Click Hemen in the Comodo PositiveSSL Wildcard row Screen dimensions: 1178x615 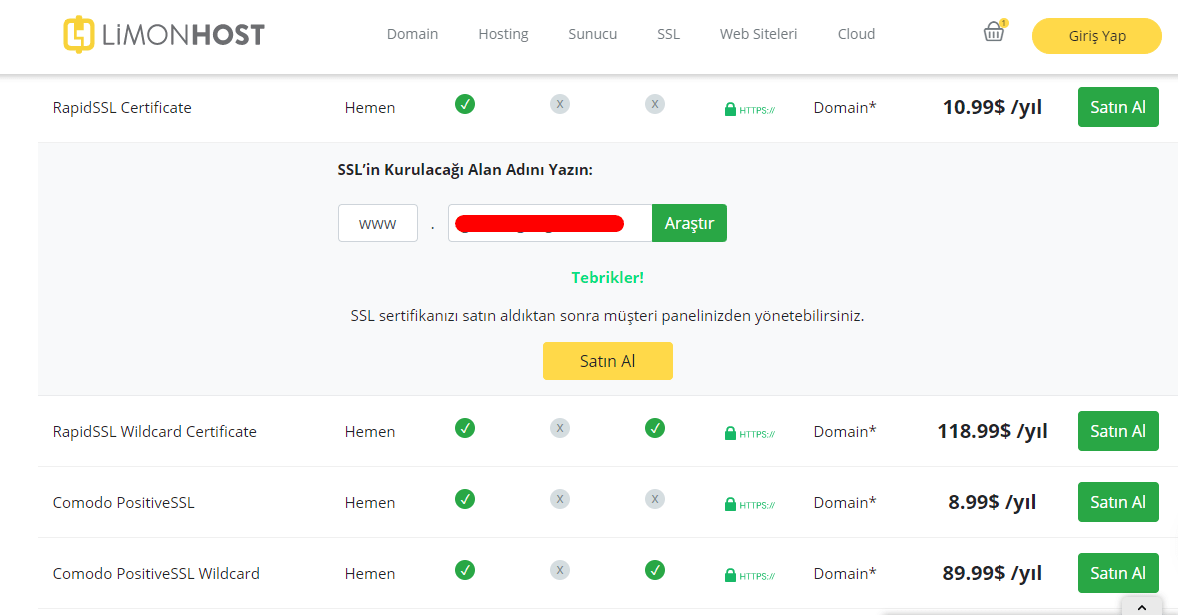(x=370, y=574)
